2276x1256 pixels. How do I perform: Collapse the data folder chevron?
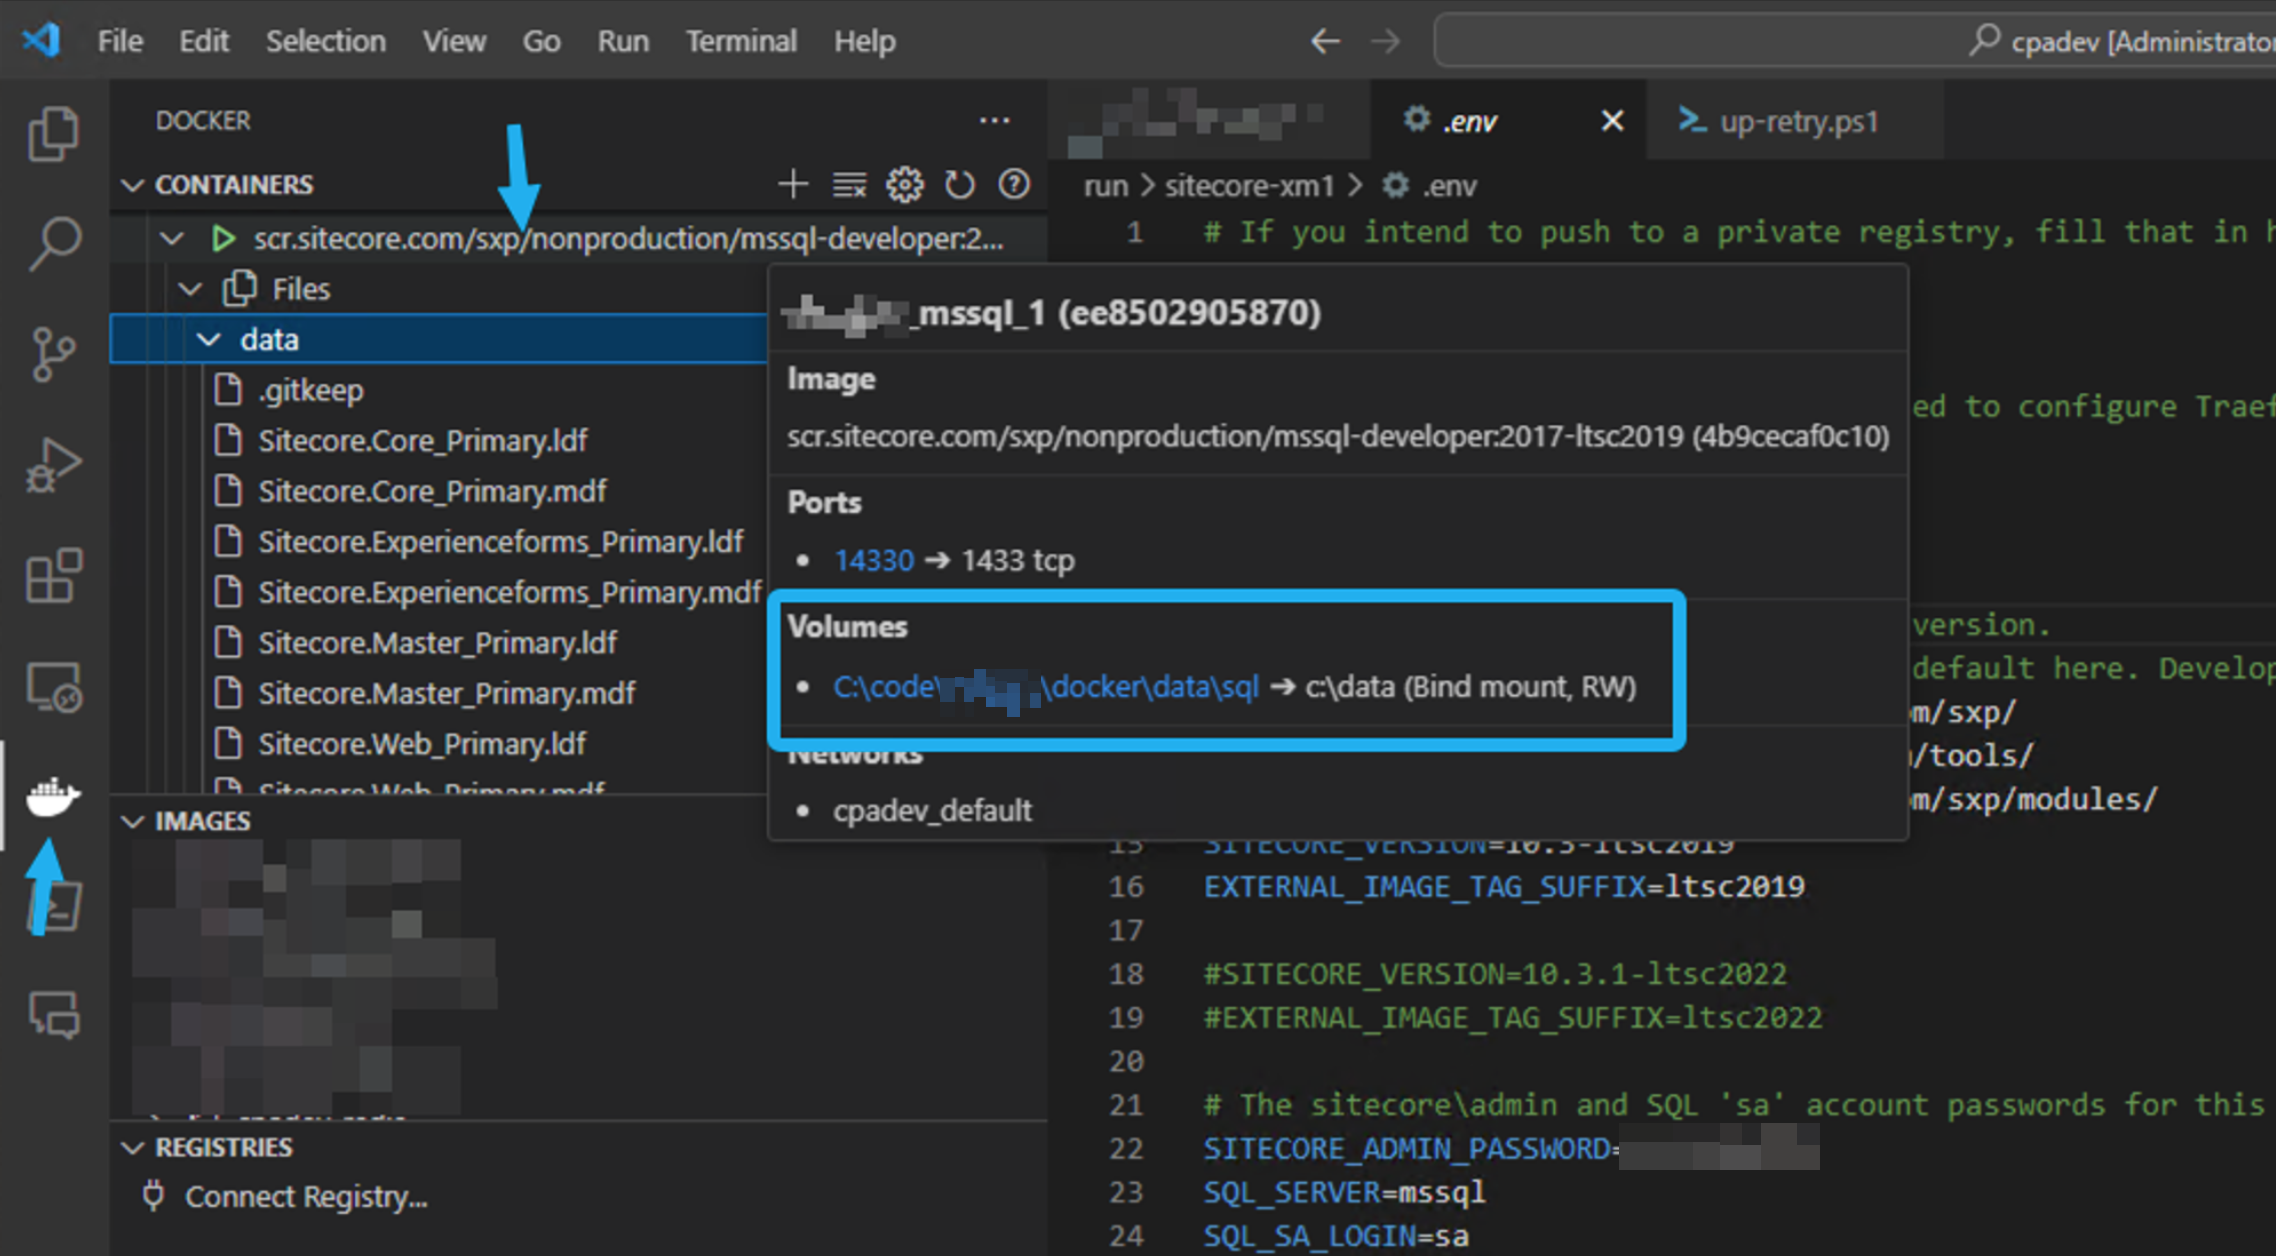(x=209, y=339)
